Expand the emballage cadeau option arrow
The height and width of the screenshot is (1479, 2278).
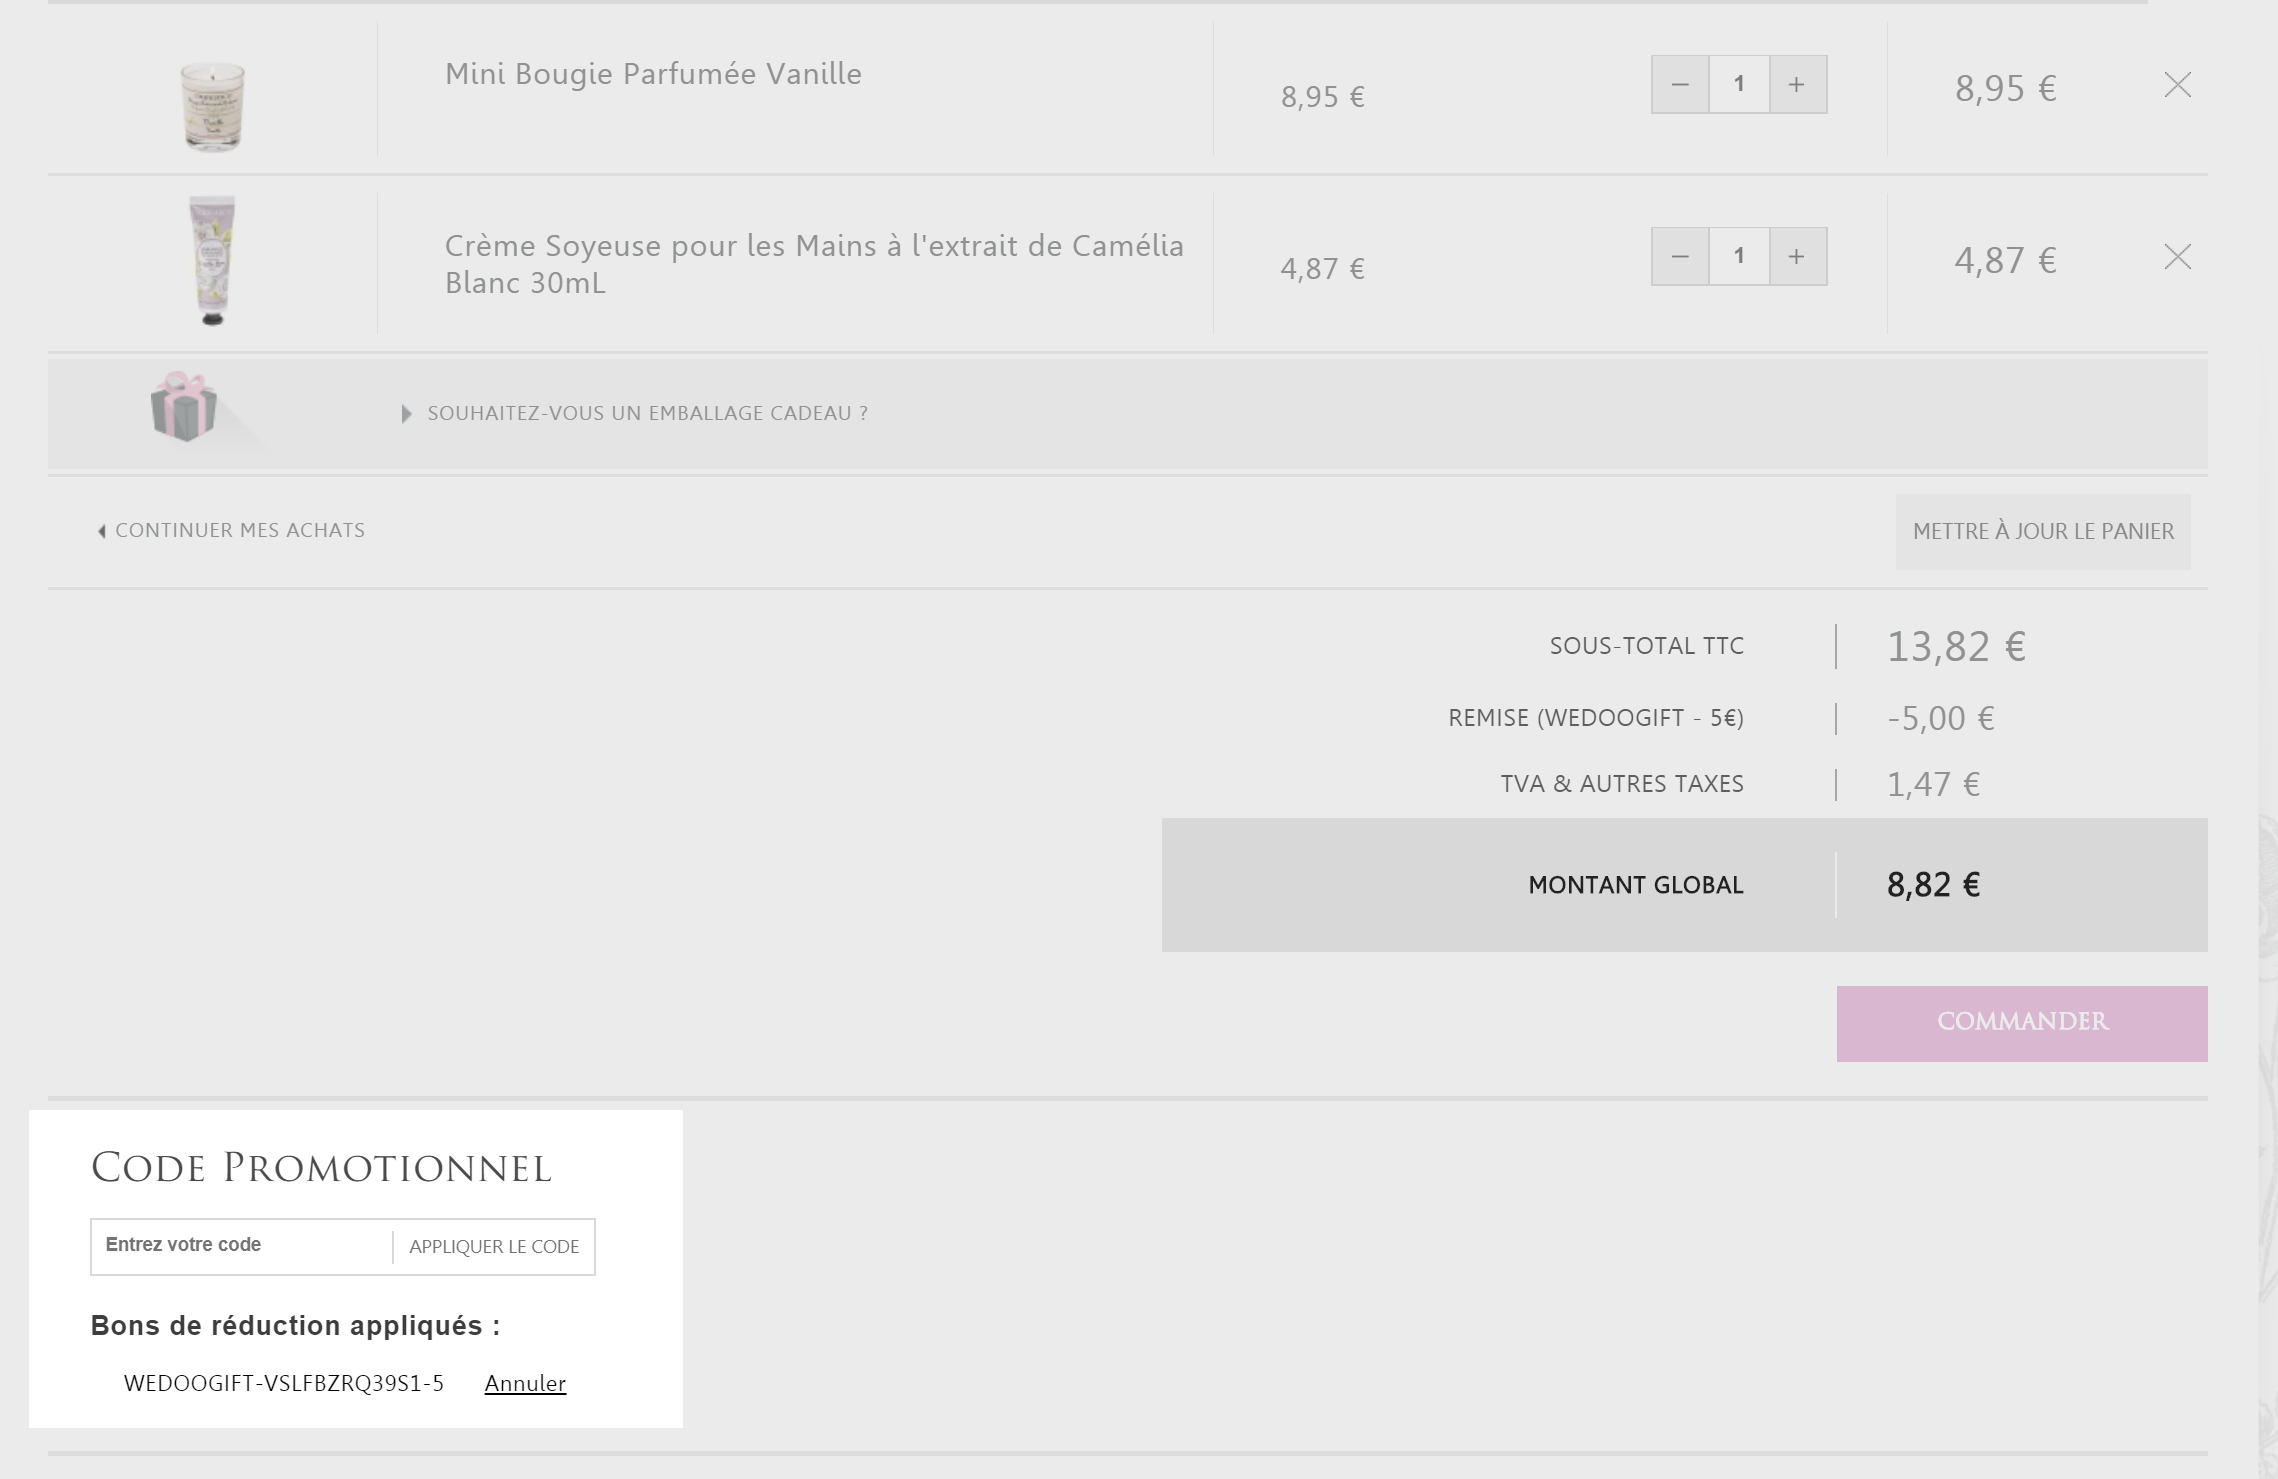click(406, 414)
